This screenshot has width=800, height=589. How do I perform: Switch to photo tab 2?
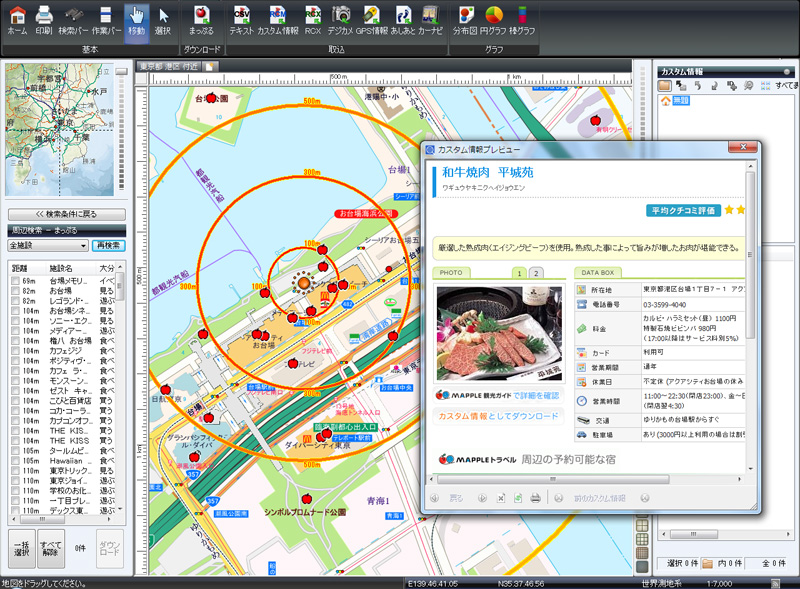[536, 273]
